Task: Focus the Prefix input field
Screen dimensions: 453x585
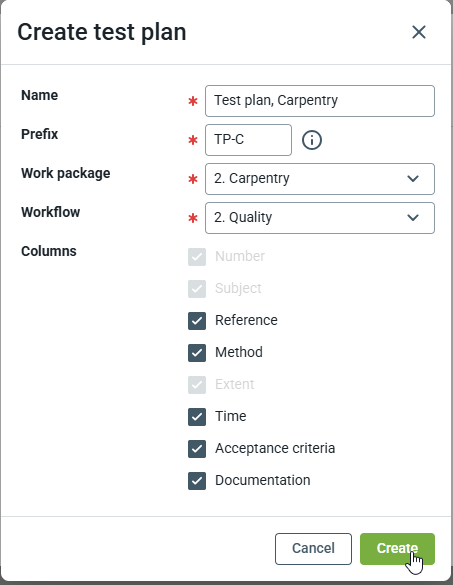Action: click(249, 140)
